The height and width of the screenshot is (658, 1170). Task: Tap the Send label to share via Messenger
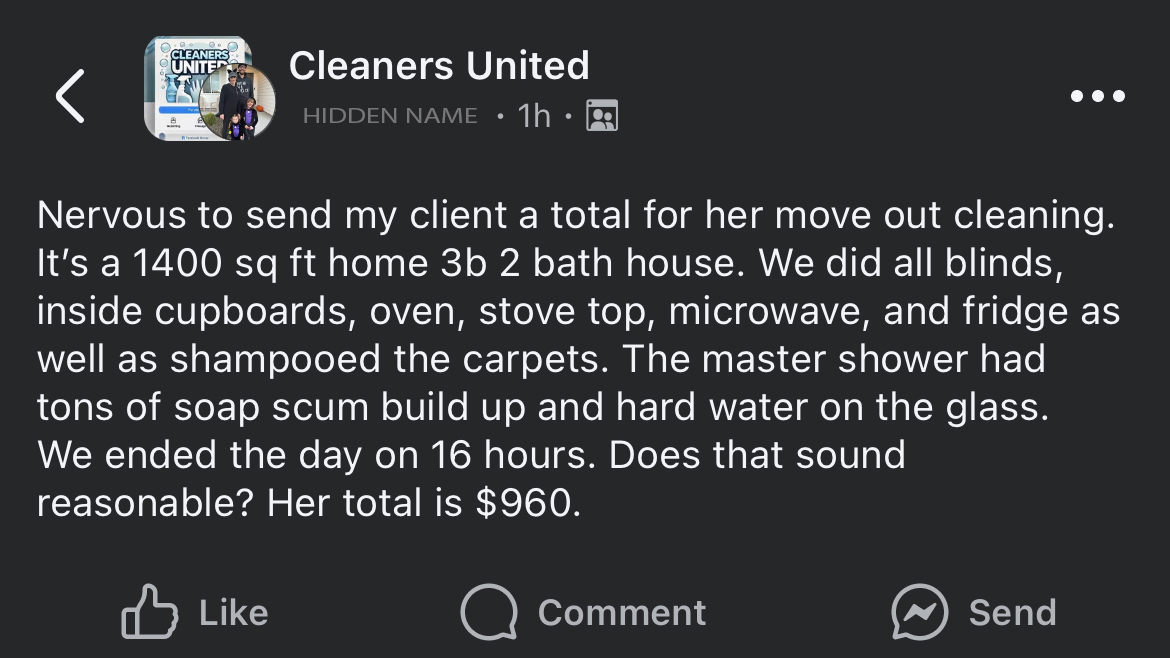(1013, 612)
